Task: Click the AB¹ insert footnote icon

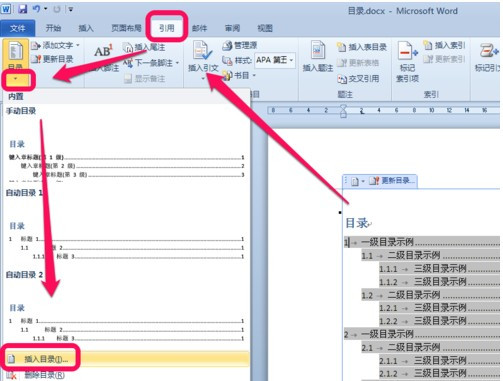Action: tap(103, 52)
